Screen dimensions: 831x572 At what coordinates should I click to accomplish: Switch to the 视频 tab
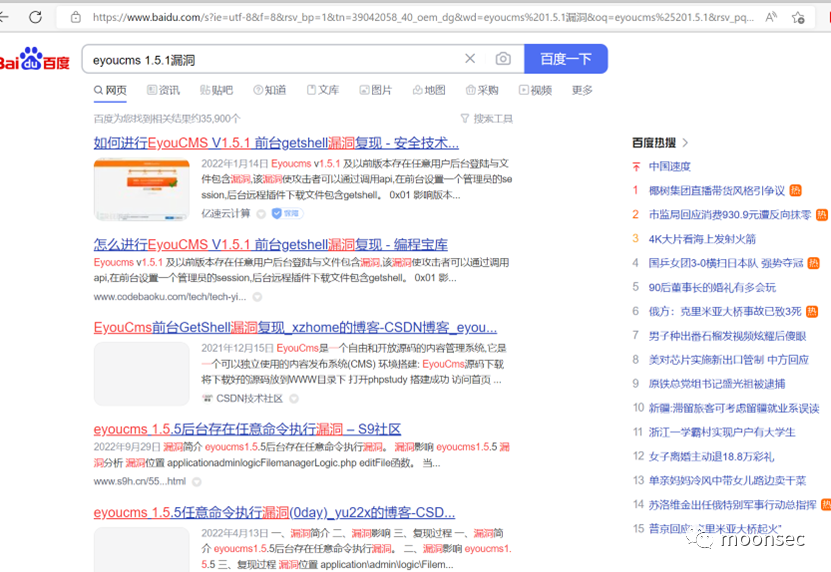(535, 90)
